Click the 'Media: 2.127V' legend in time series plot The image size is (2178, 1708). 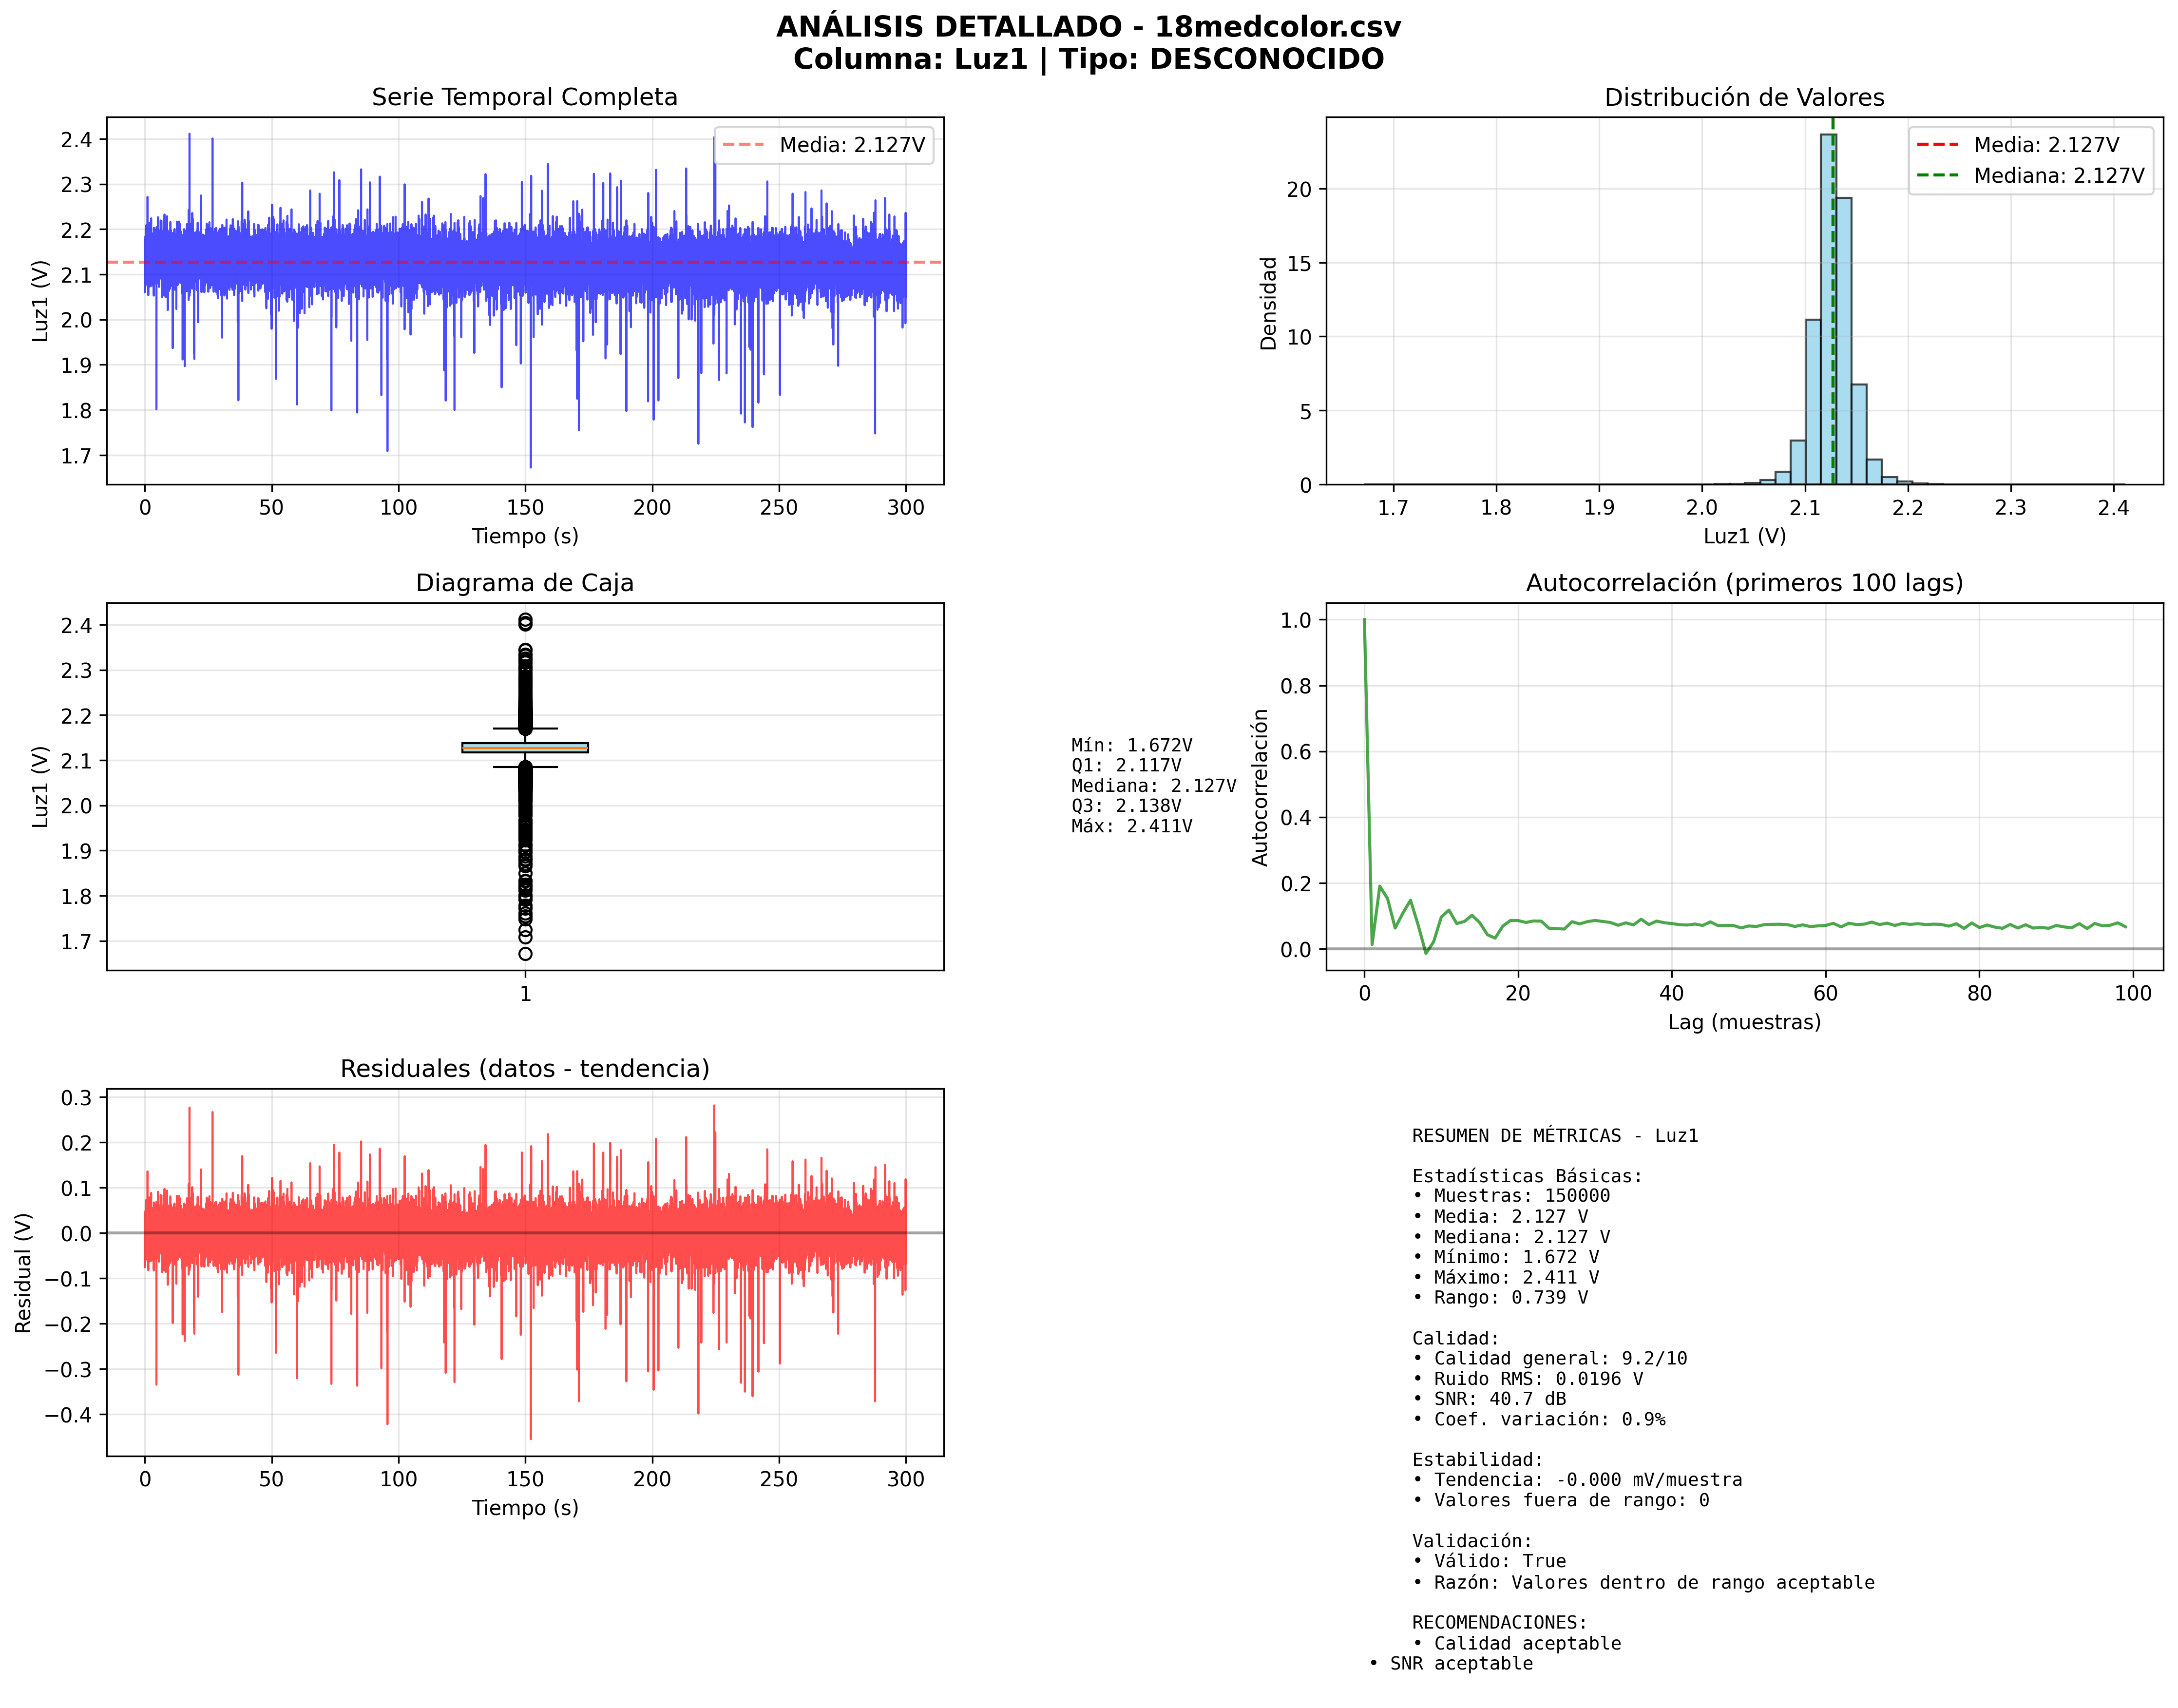click(824, 145)
